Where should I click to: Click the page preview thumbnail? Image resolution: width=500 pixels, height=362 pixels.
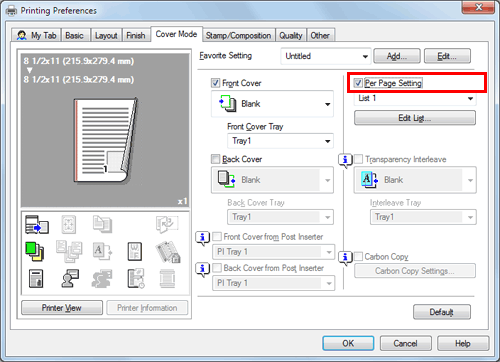(x=105, y=140)
